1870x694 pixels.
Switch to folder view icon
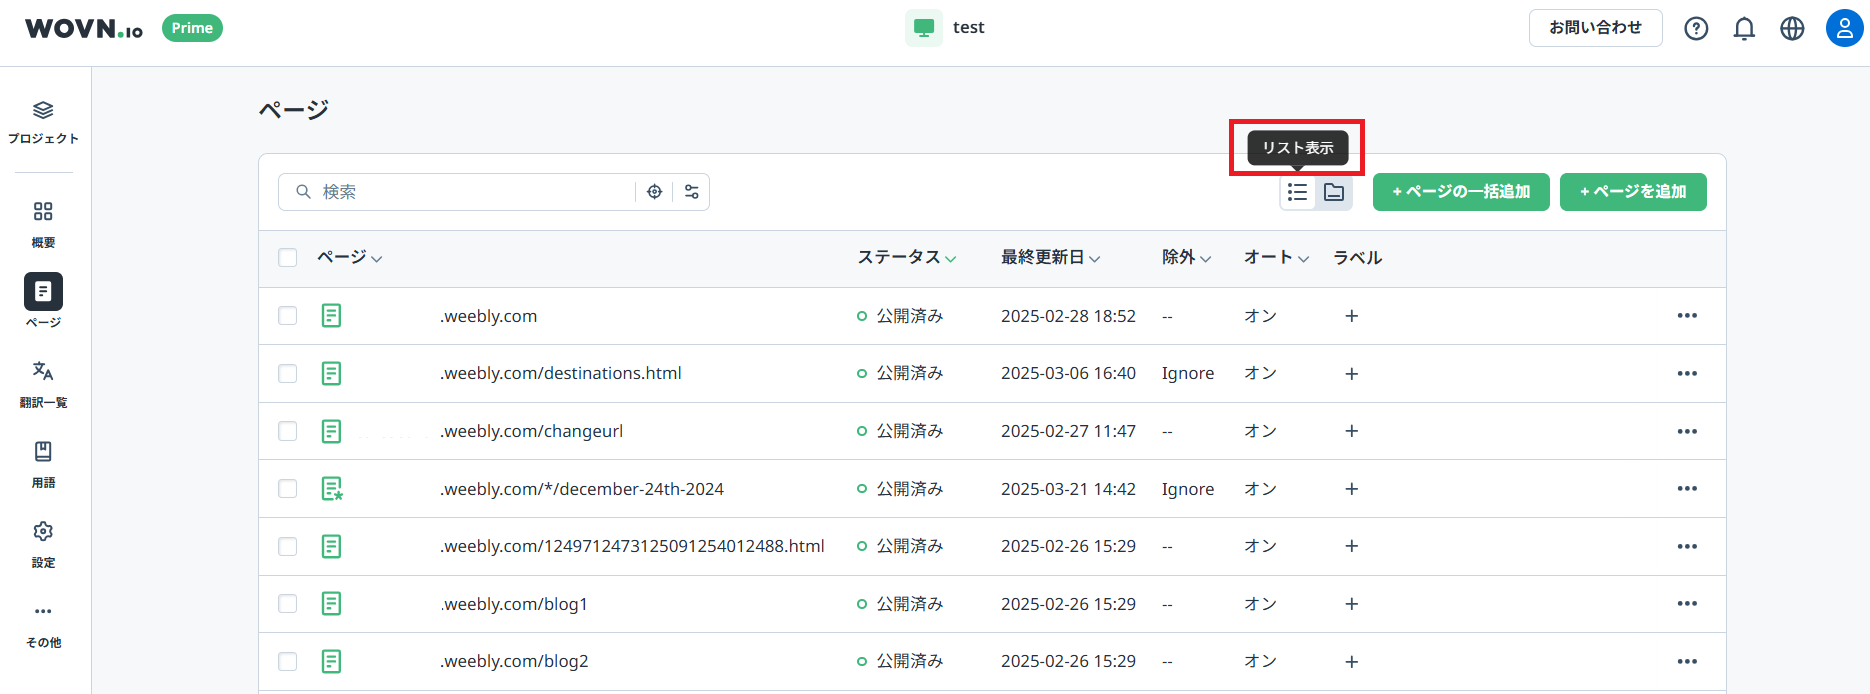[x=1334, y=192]
